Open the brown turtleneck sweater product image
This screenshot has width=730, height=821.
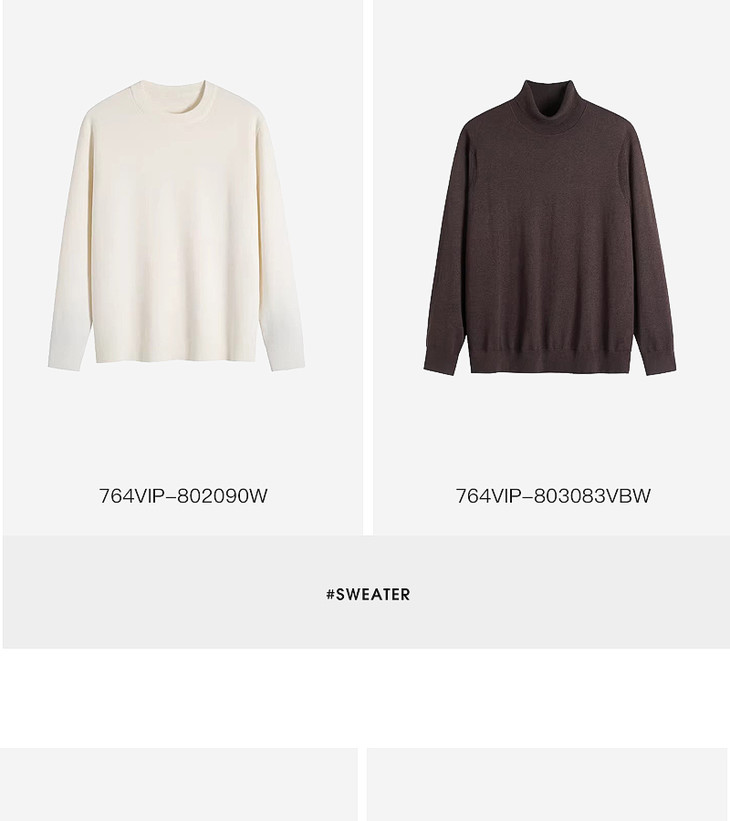click(x=550, y=227)
